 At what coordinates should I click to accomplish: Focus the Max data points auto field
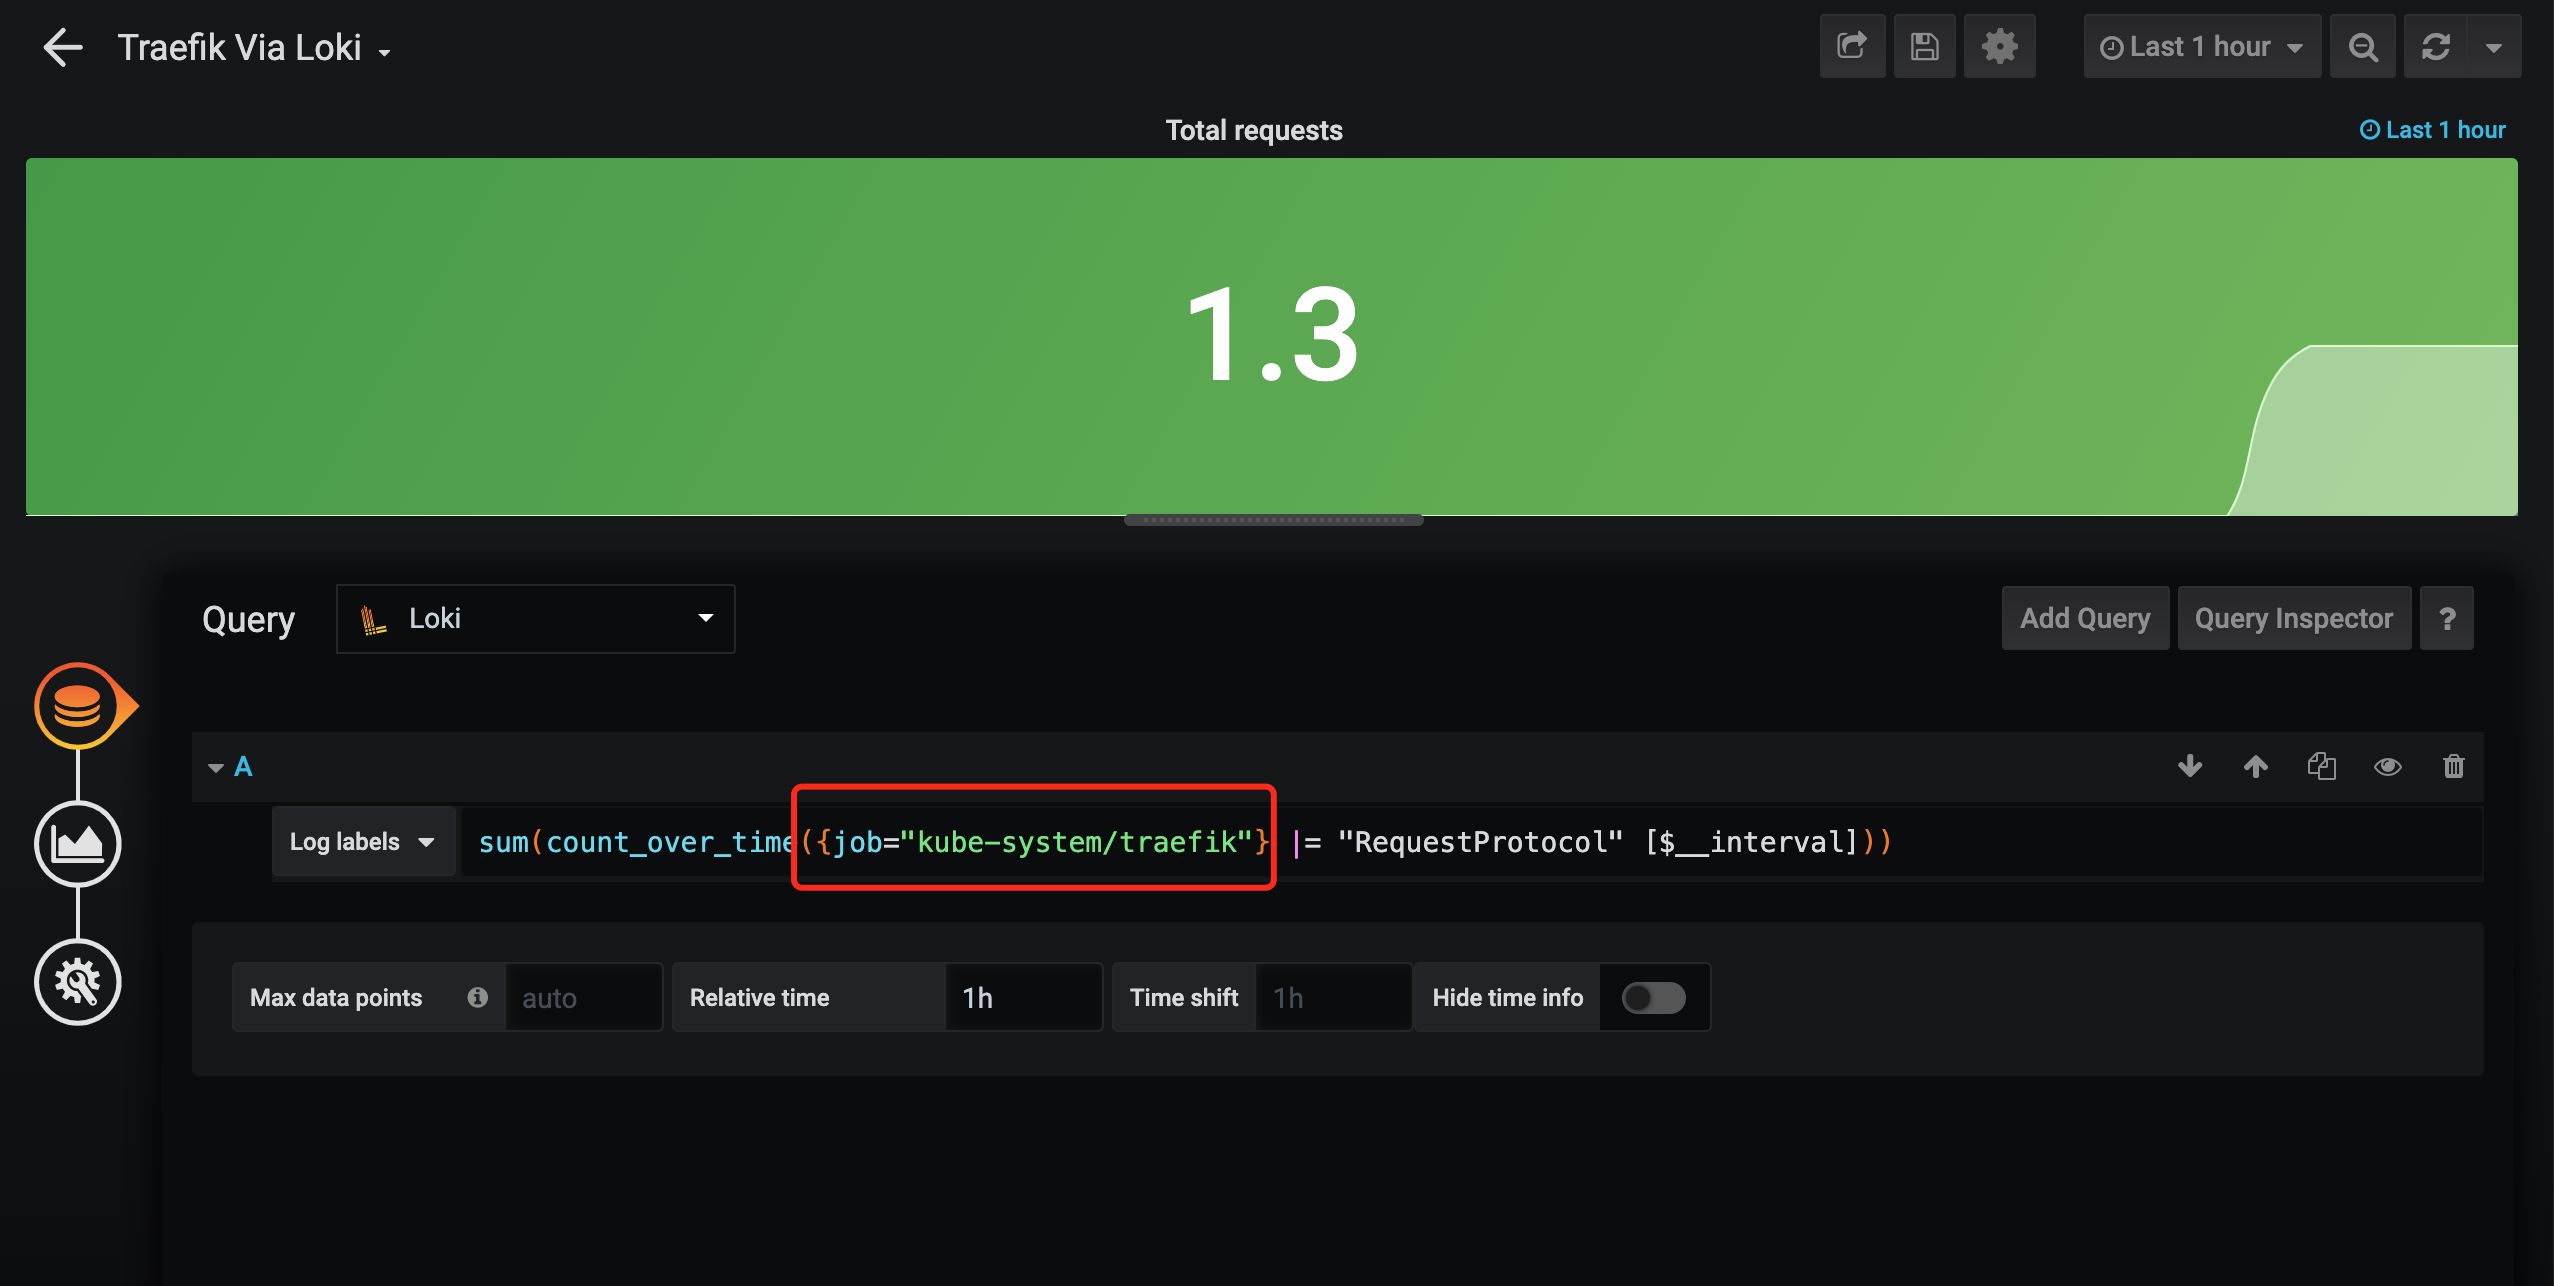(584, 997)
